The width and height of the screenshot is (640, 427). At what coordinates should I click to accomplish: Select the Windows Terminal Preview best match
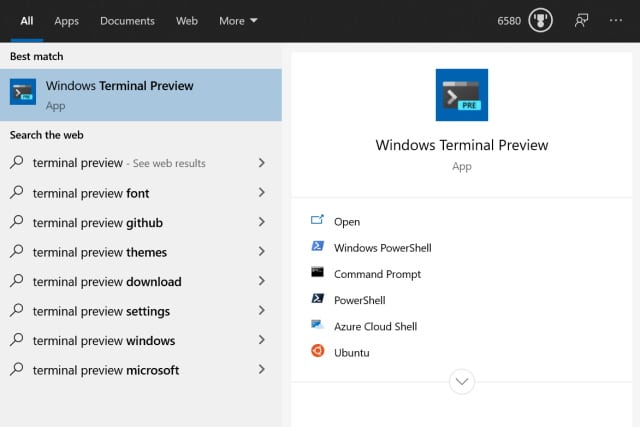pos(140,94)
